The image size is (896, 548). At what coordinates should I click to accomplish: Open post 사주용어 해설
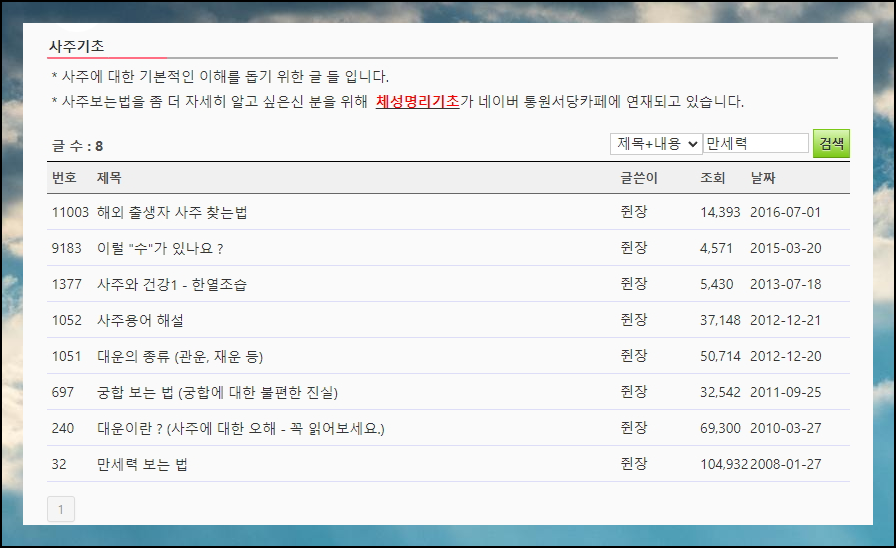pos(140,321)
